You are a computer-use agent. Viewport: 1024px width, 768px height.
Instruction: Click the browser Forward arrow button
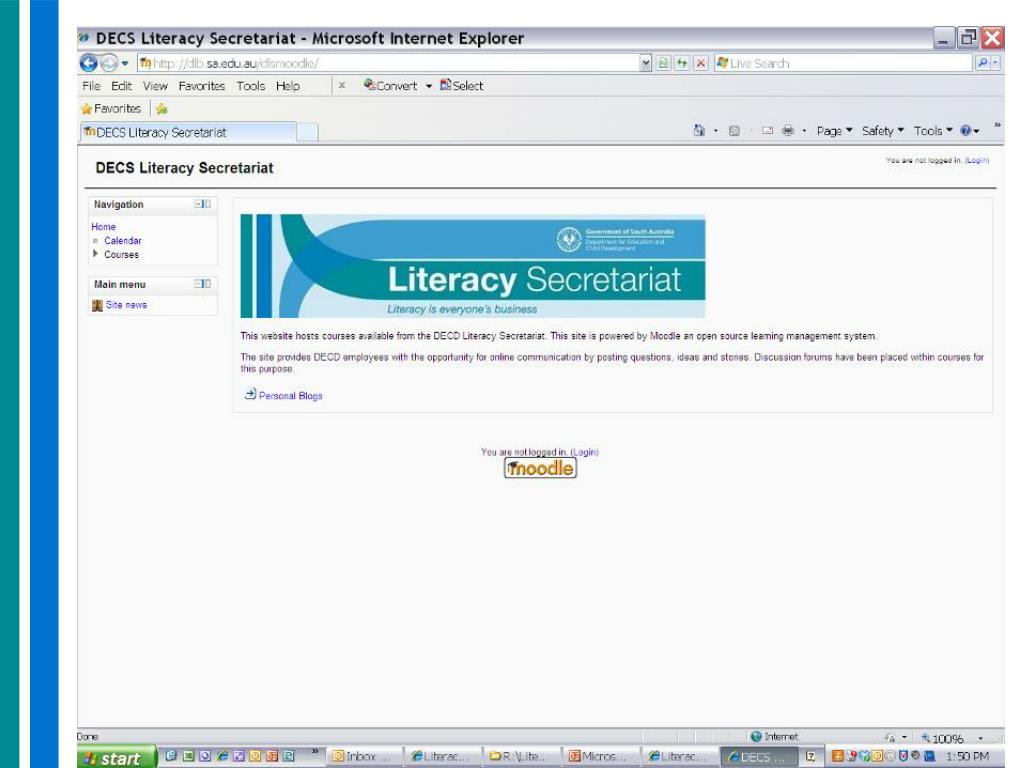click(108, 63)
